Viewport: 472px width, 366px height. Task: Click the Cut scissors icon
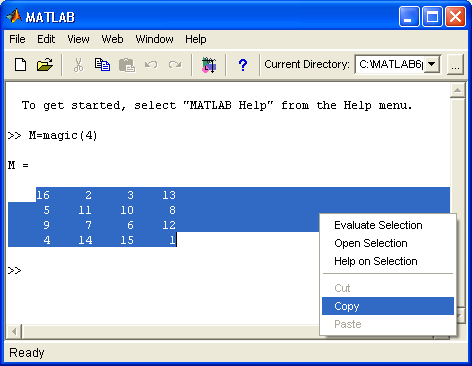[78, 65]
